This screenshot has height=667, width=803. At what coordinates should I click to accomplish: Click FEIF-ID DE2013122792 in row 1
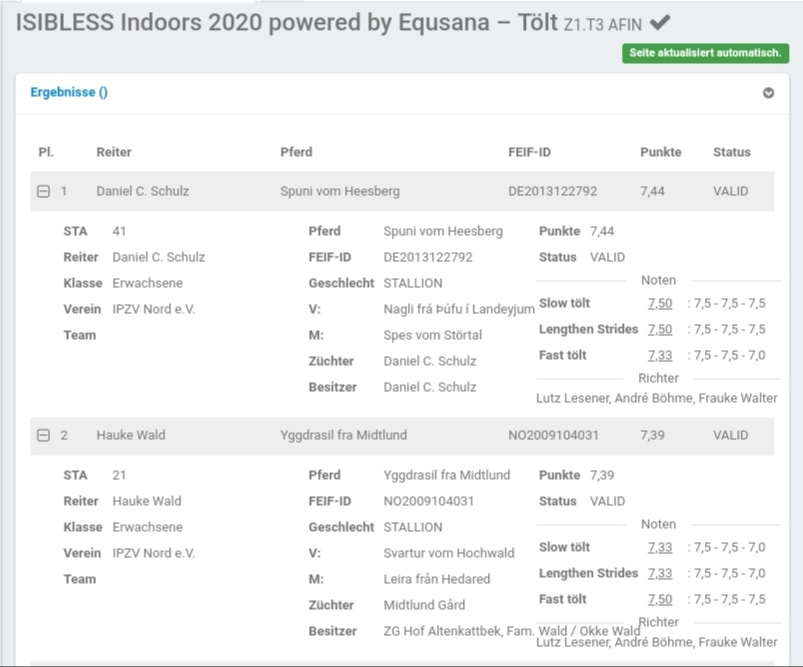553,191
